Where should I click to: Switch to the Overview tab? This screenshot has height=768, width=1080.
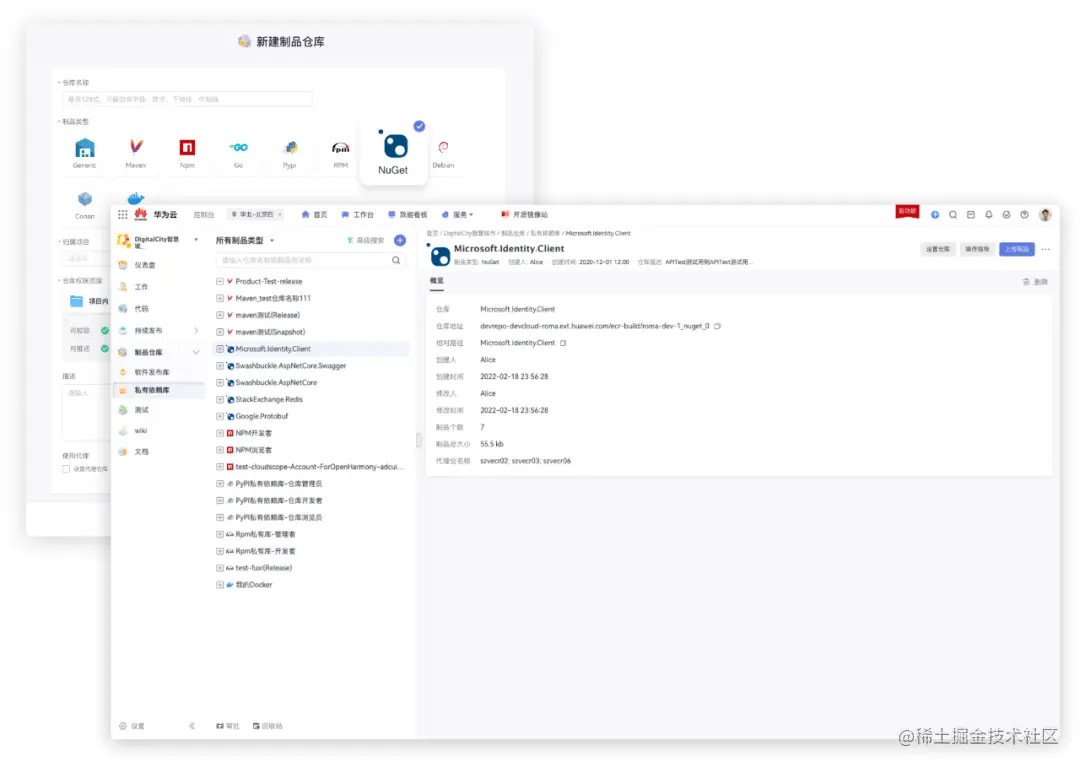[437, 281]
